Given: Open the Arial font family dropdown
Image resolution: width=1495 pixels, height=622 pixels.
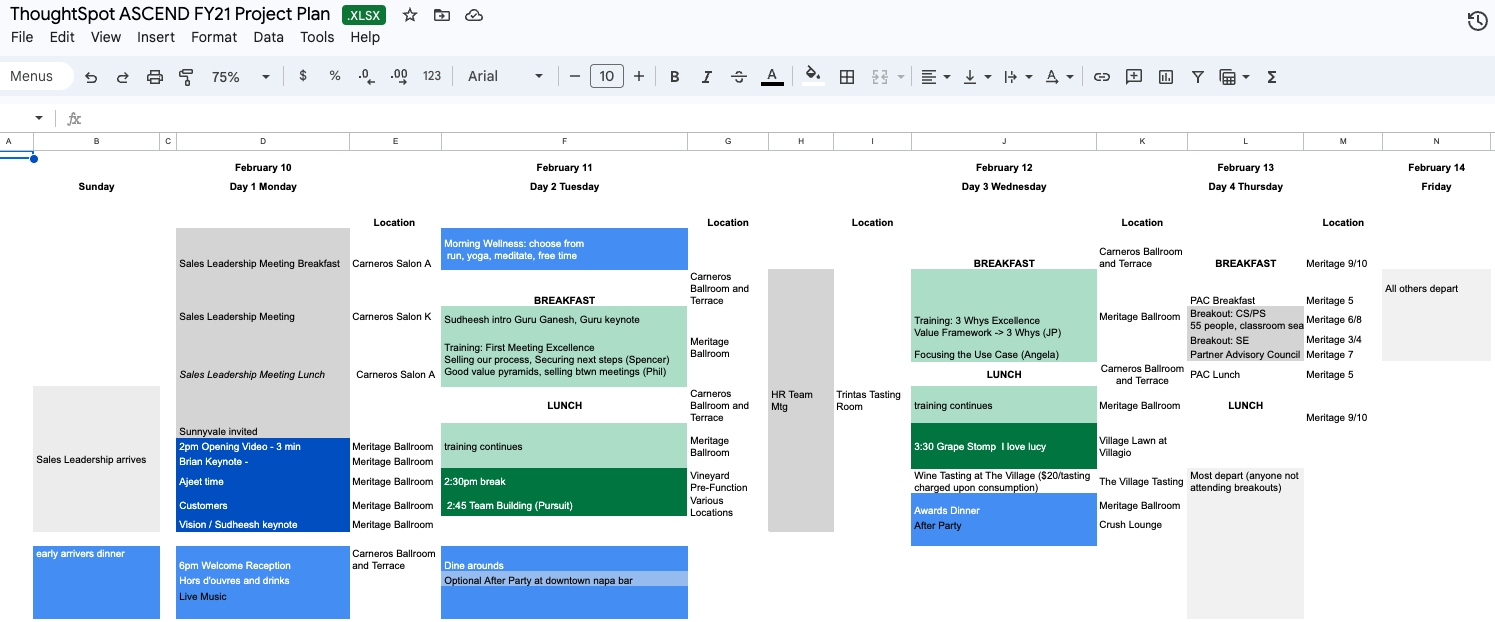Looking at the screenshot, I should pyautogui.click(x=506, y=76).
